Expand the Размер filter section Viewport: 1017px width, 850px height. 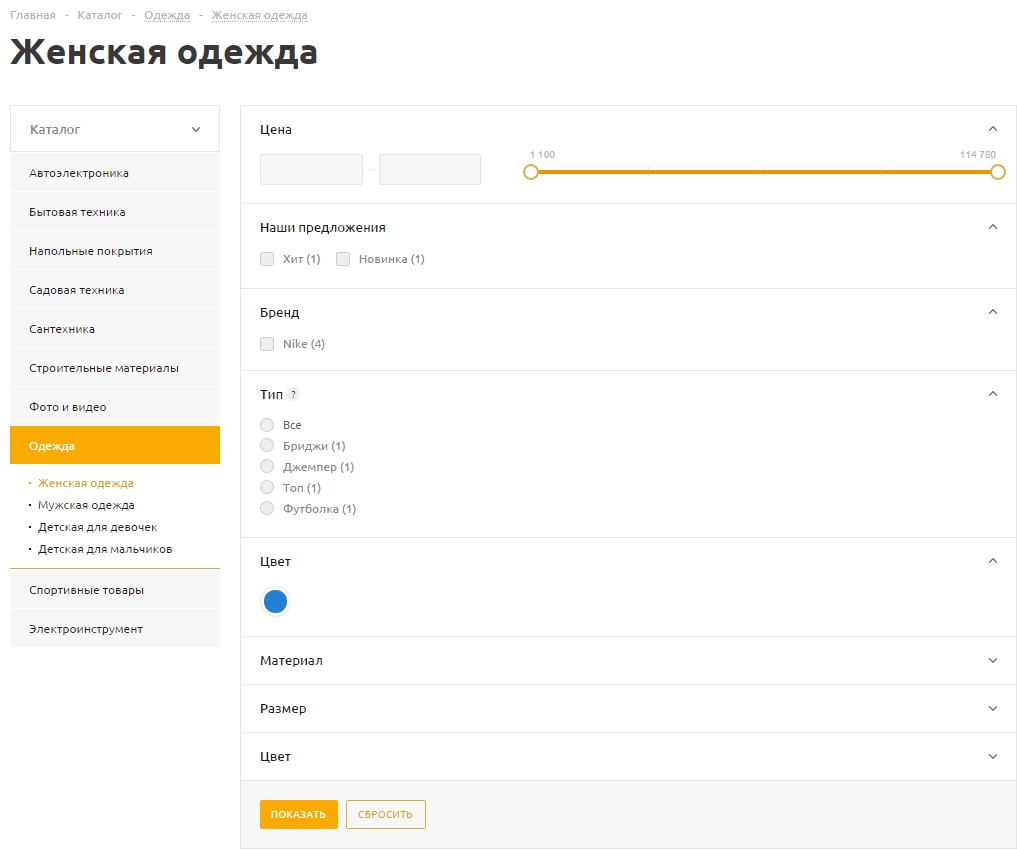click(992, 709)
